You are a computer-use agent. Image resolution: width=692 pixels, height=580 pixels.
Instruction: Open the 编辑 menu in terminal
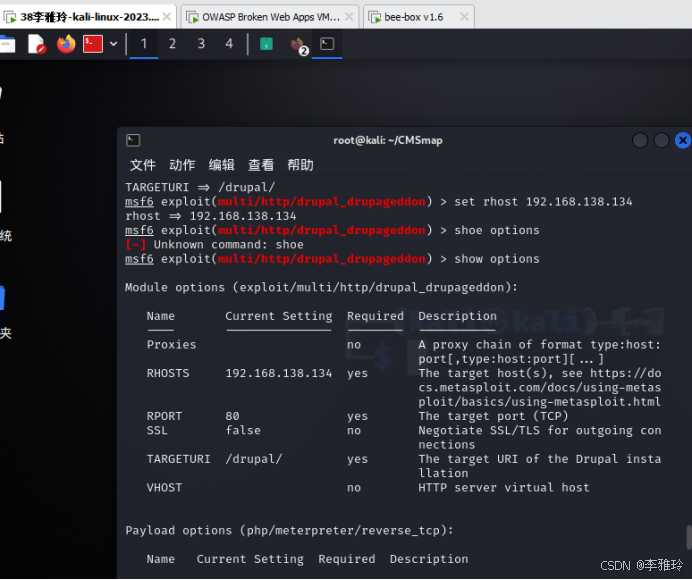[x=222, y=165]
